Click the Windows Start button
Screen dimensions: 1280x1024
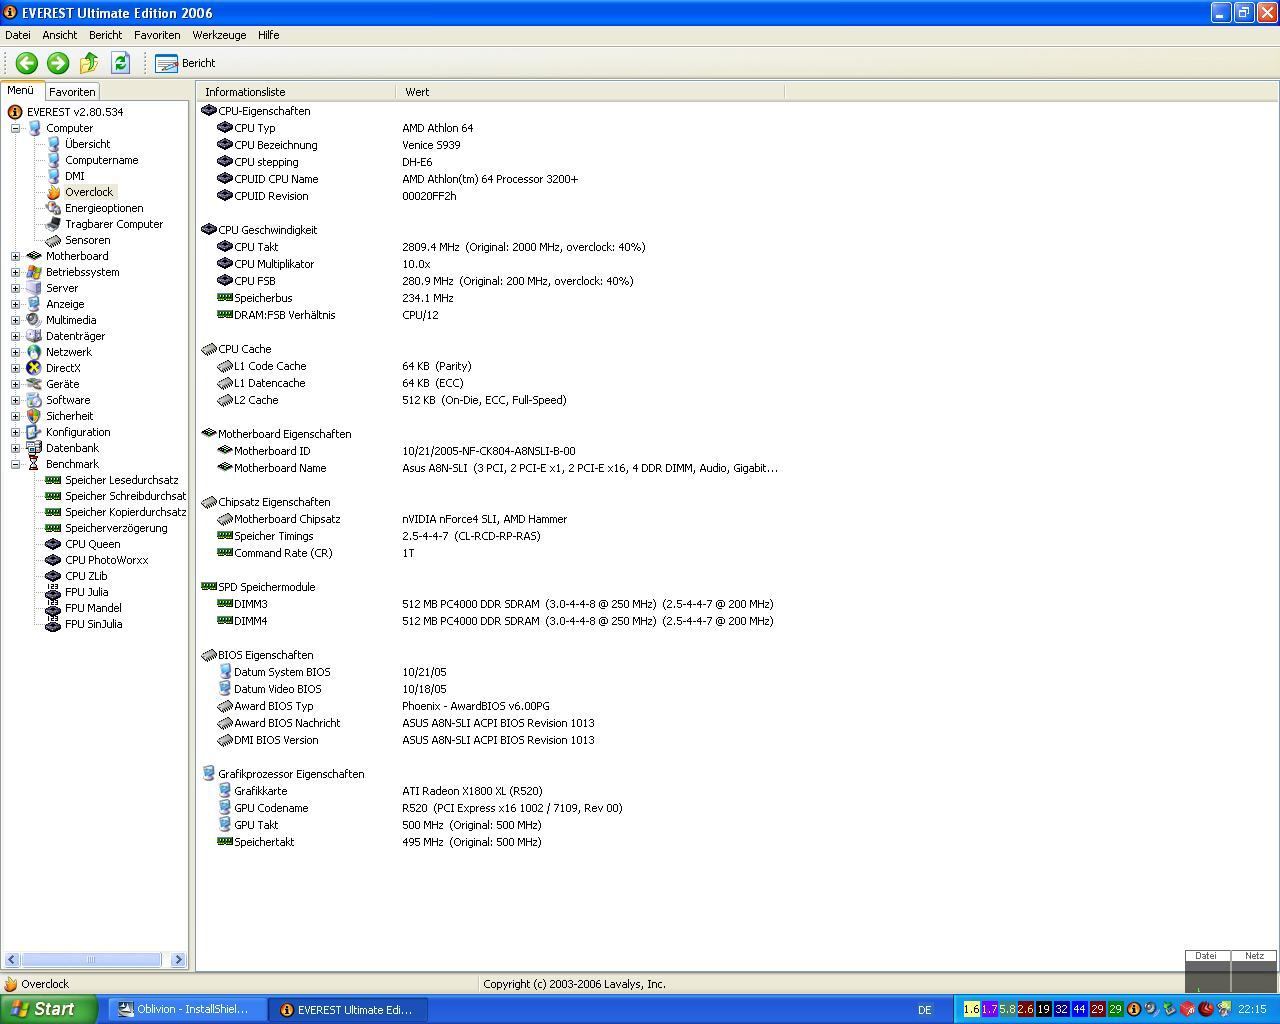pyautogui.click(x=49, y=1009)
